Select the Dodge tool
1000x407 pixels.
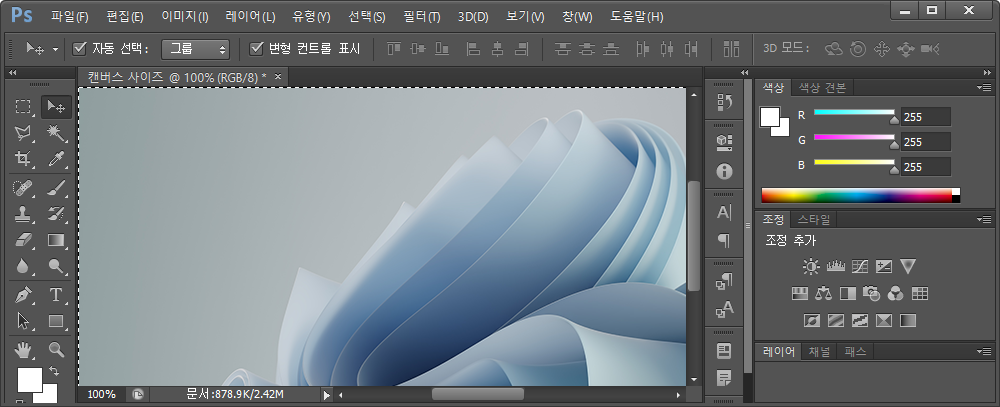click(x=56, y=265)
